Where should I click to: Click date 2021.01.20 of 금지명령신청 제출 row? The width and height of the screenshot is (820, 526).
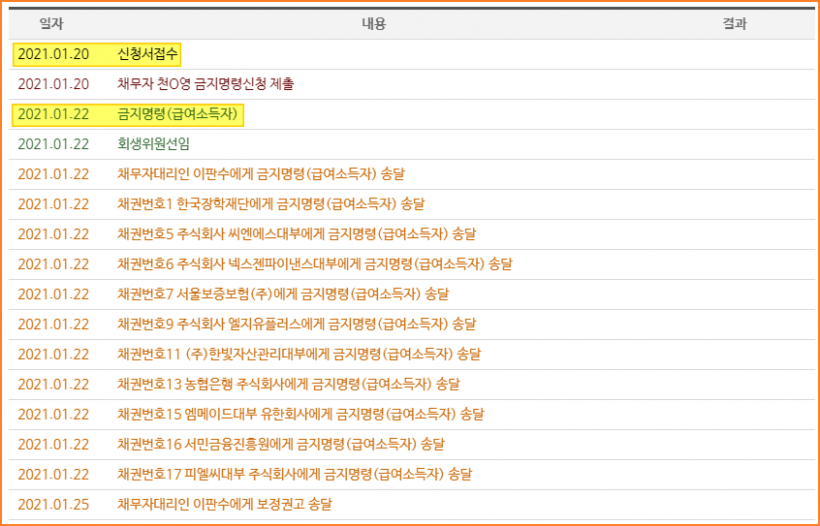pos(53,84)
